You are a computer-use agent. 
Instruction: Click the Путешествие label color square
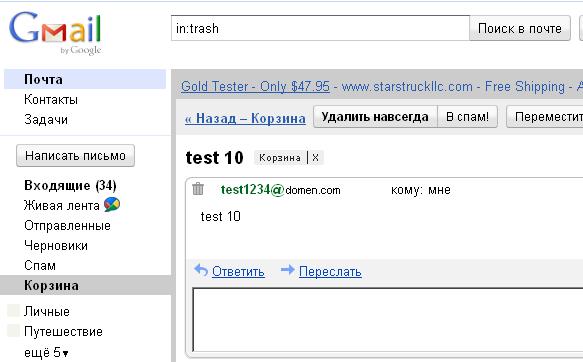pos(13,331)
